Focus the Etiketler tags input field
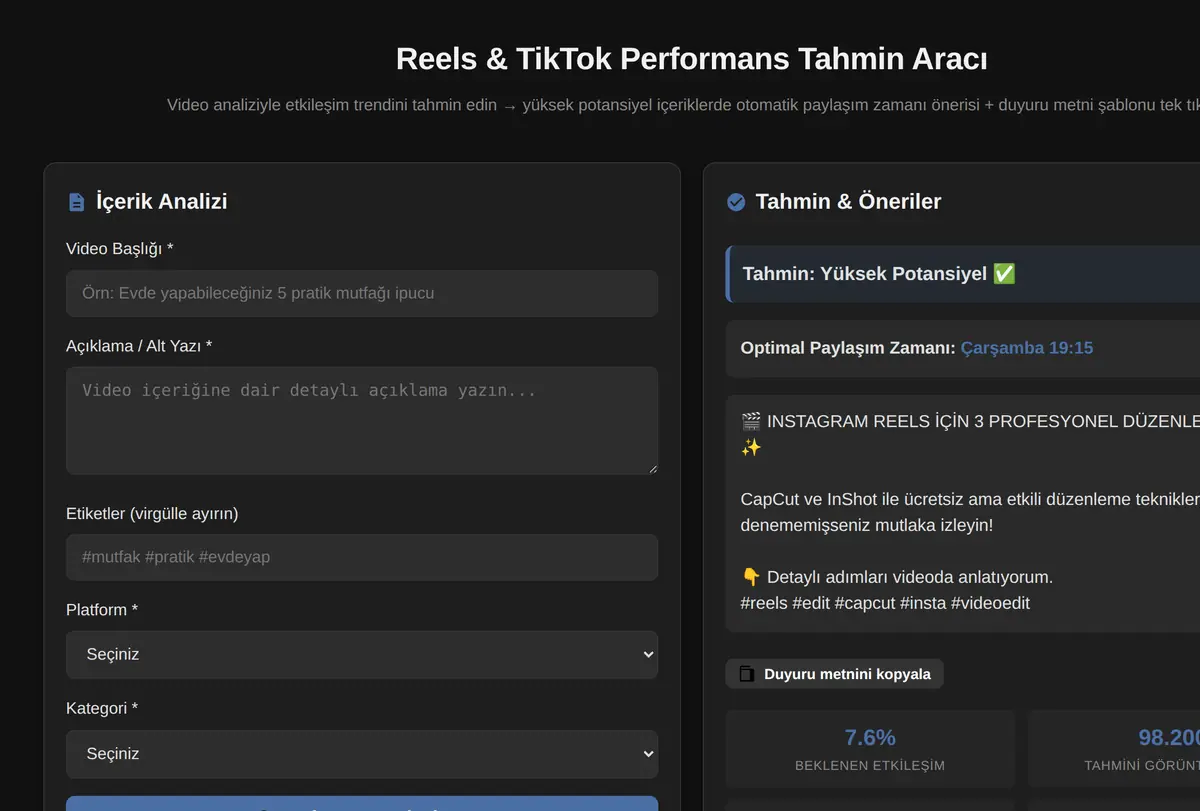The image size is (1200, 811). pyautogui.click(x=362, y=557)
